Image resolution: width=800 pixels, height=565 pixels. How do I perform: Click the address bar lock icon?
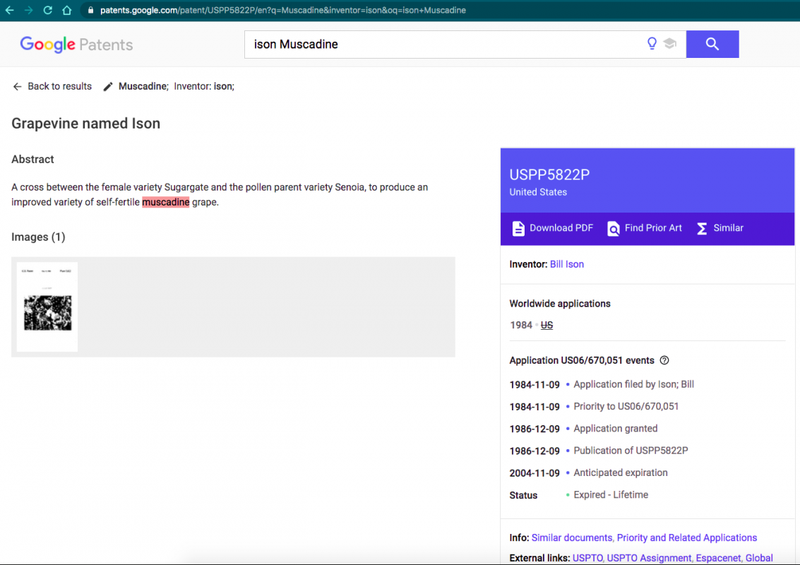coord(90,10)
